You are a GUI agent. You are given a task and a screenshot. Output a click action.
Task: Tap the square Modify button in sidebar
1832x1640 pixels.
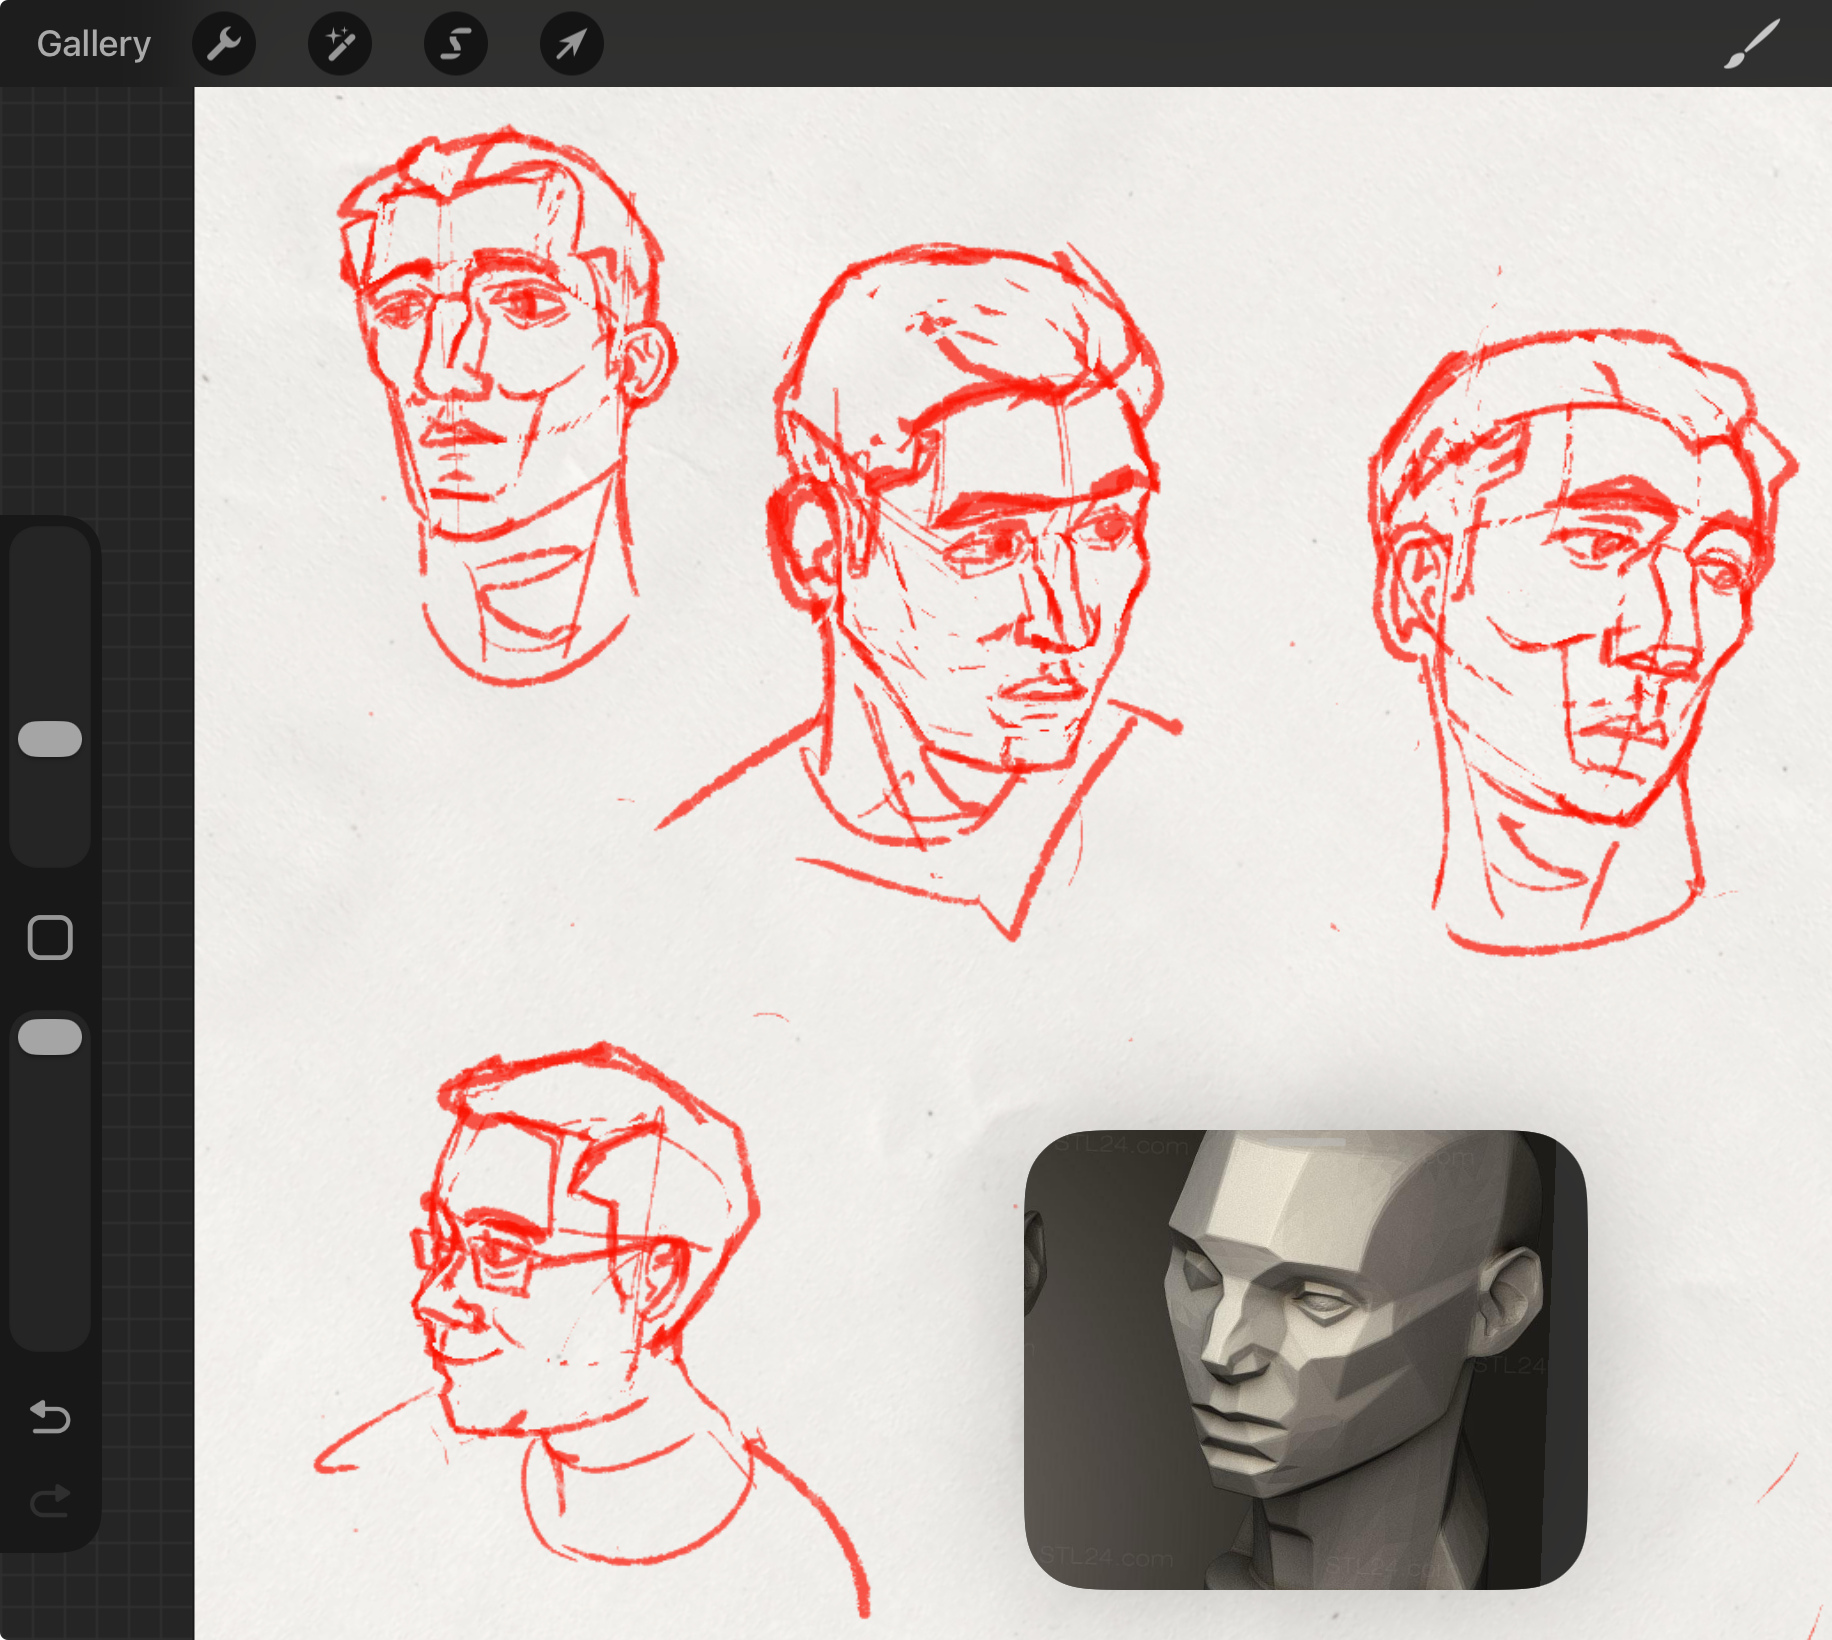click(x=50, y=938)
